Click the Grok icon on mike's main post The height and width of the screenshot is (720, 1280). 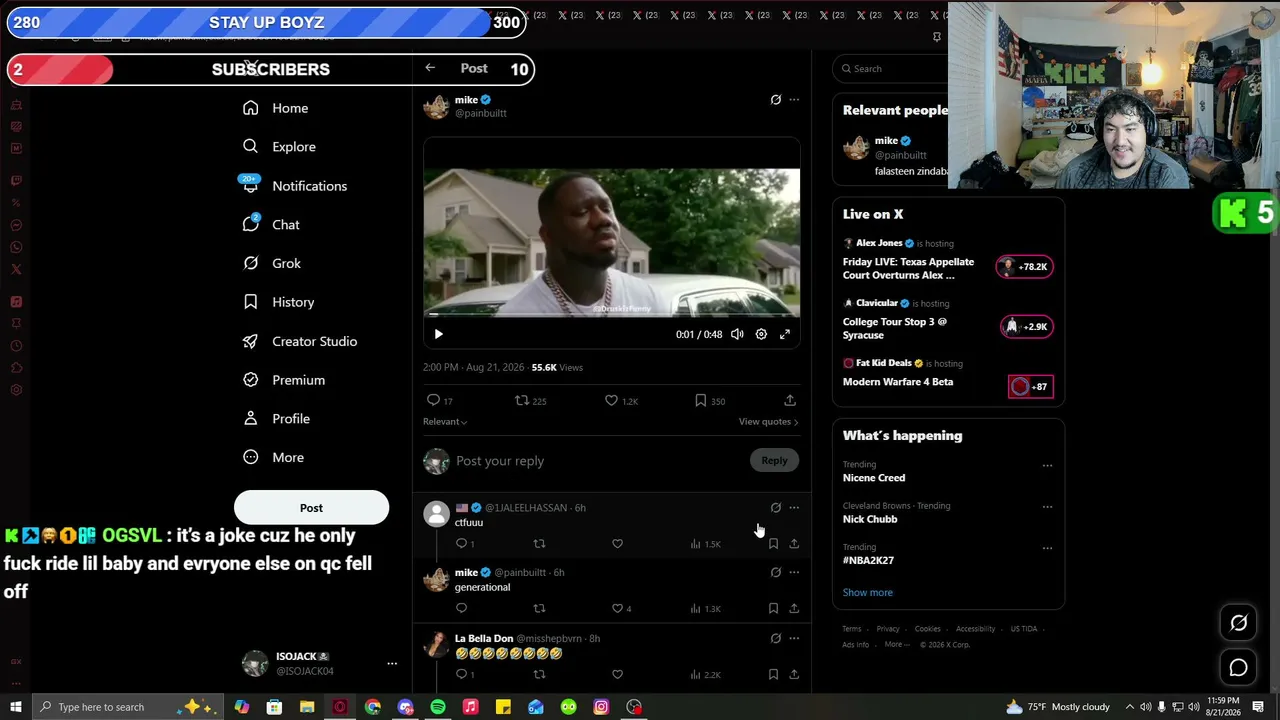pyautogui.click(x=776, y=100)
